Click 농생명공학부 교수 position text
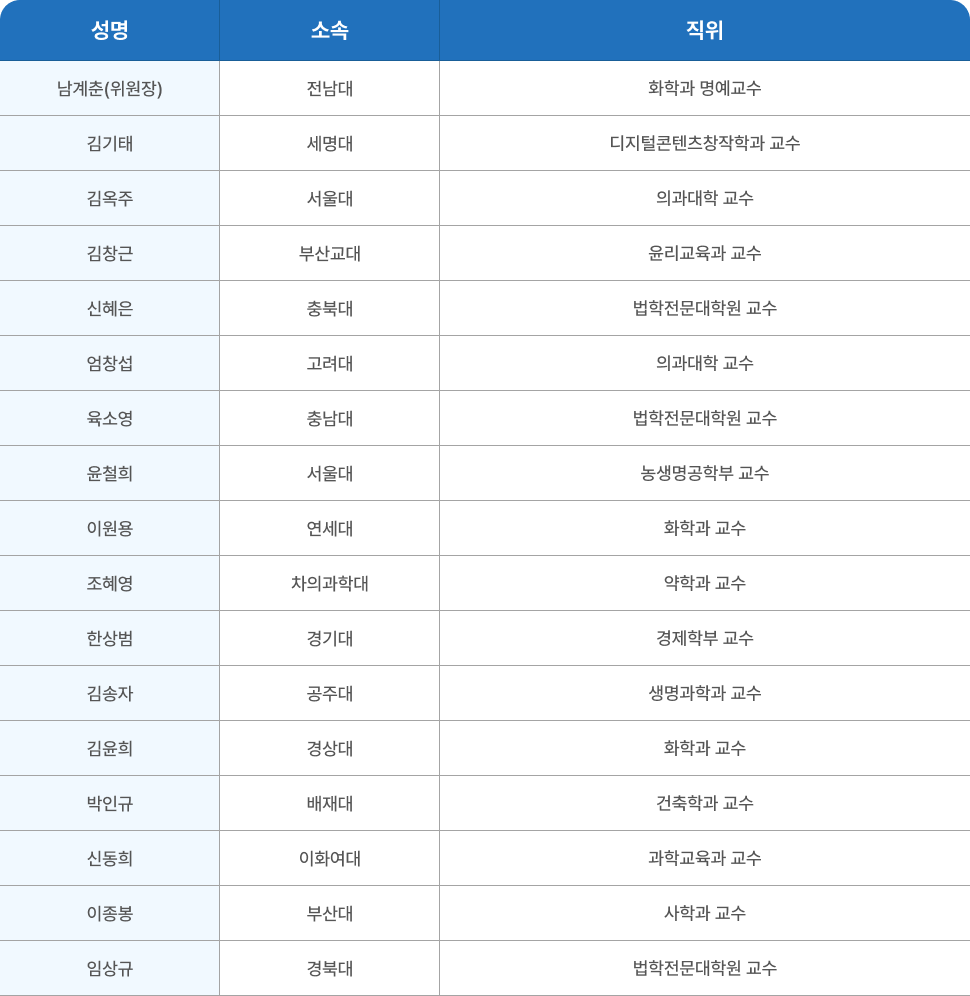Image resolution: width=970 pixels, height=996 pixels. click(x=704, y=473)
